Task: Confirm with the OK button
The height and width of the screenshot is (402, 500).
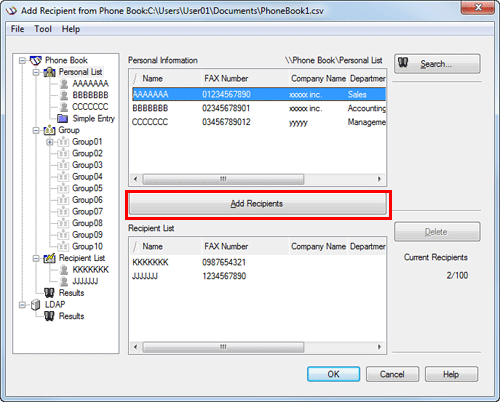Action: (333, 374)
